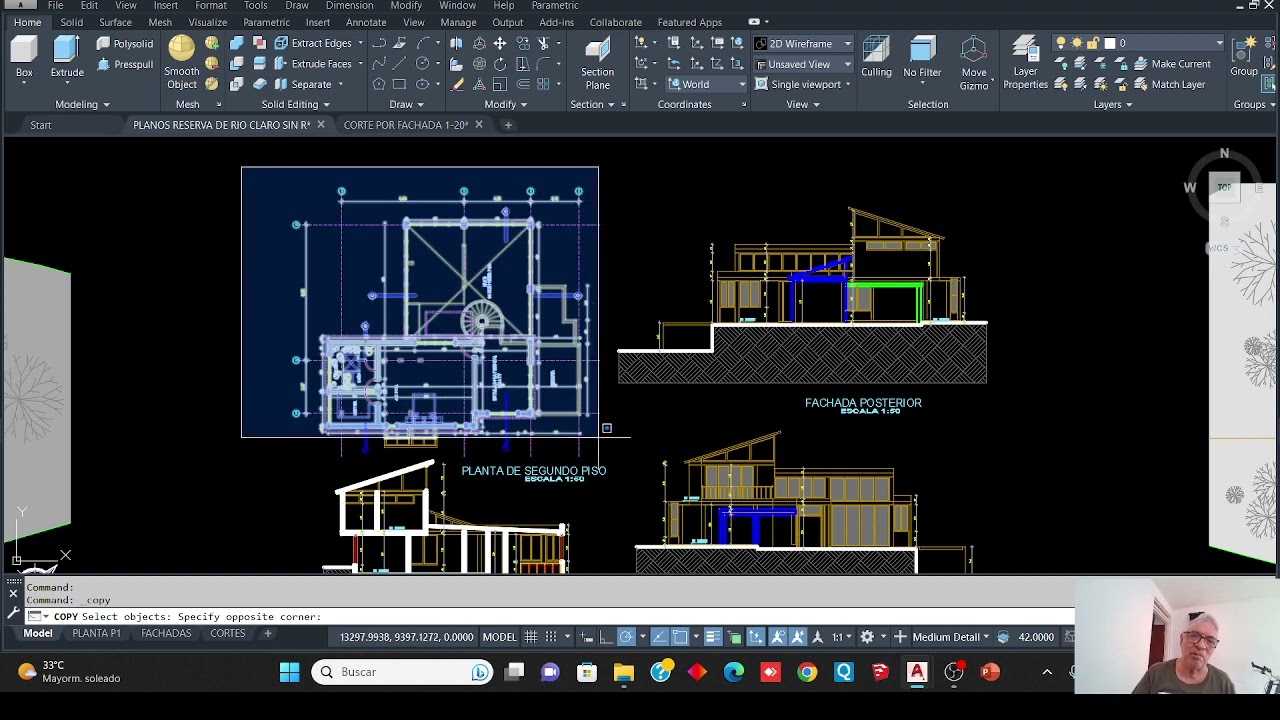1280x720 pixels.
Task: Click the ViewCube TOP face
Action: tap(1224, 187)
